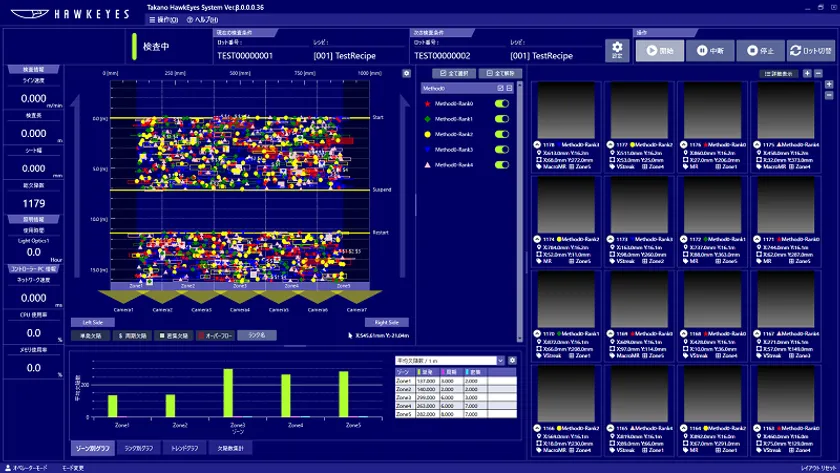This screenshot has width=840, height=473.
Task: Click the plus icon beside 詳細表示
Action: click(808, 73)
